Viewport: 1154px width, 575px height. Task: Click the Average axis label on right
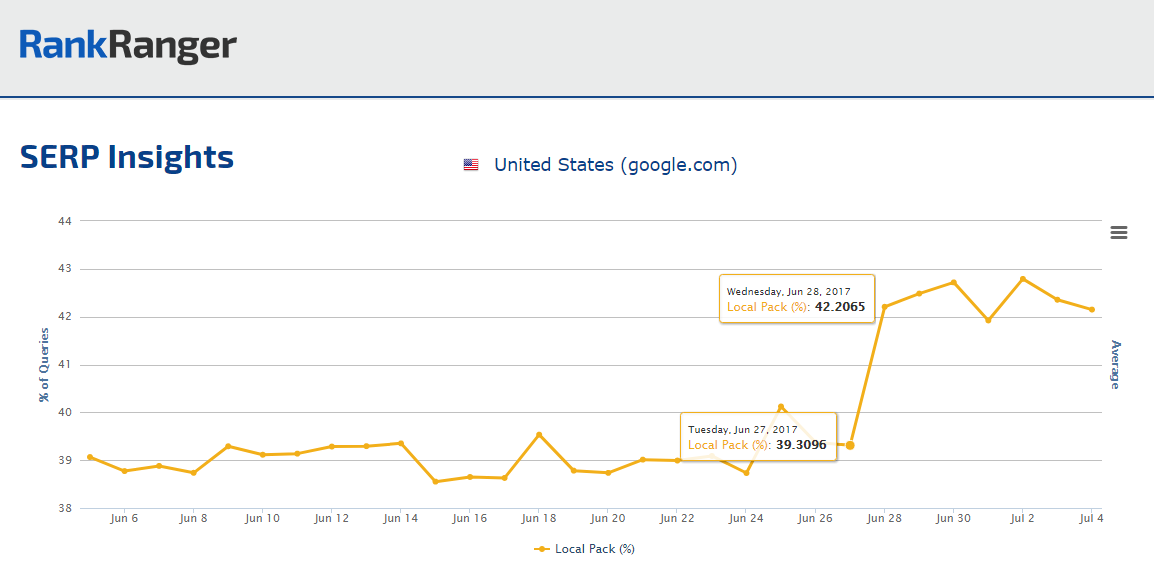coord(1116,364)
